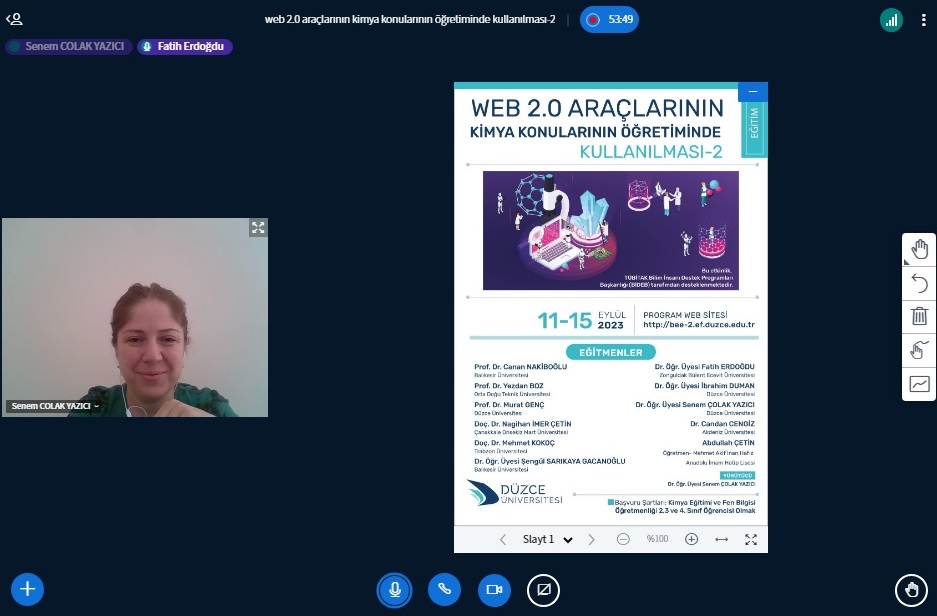Click the connection status indicator
Viewport: 937px width, 616px height.
891,19
